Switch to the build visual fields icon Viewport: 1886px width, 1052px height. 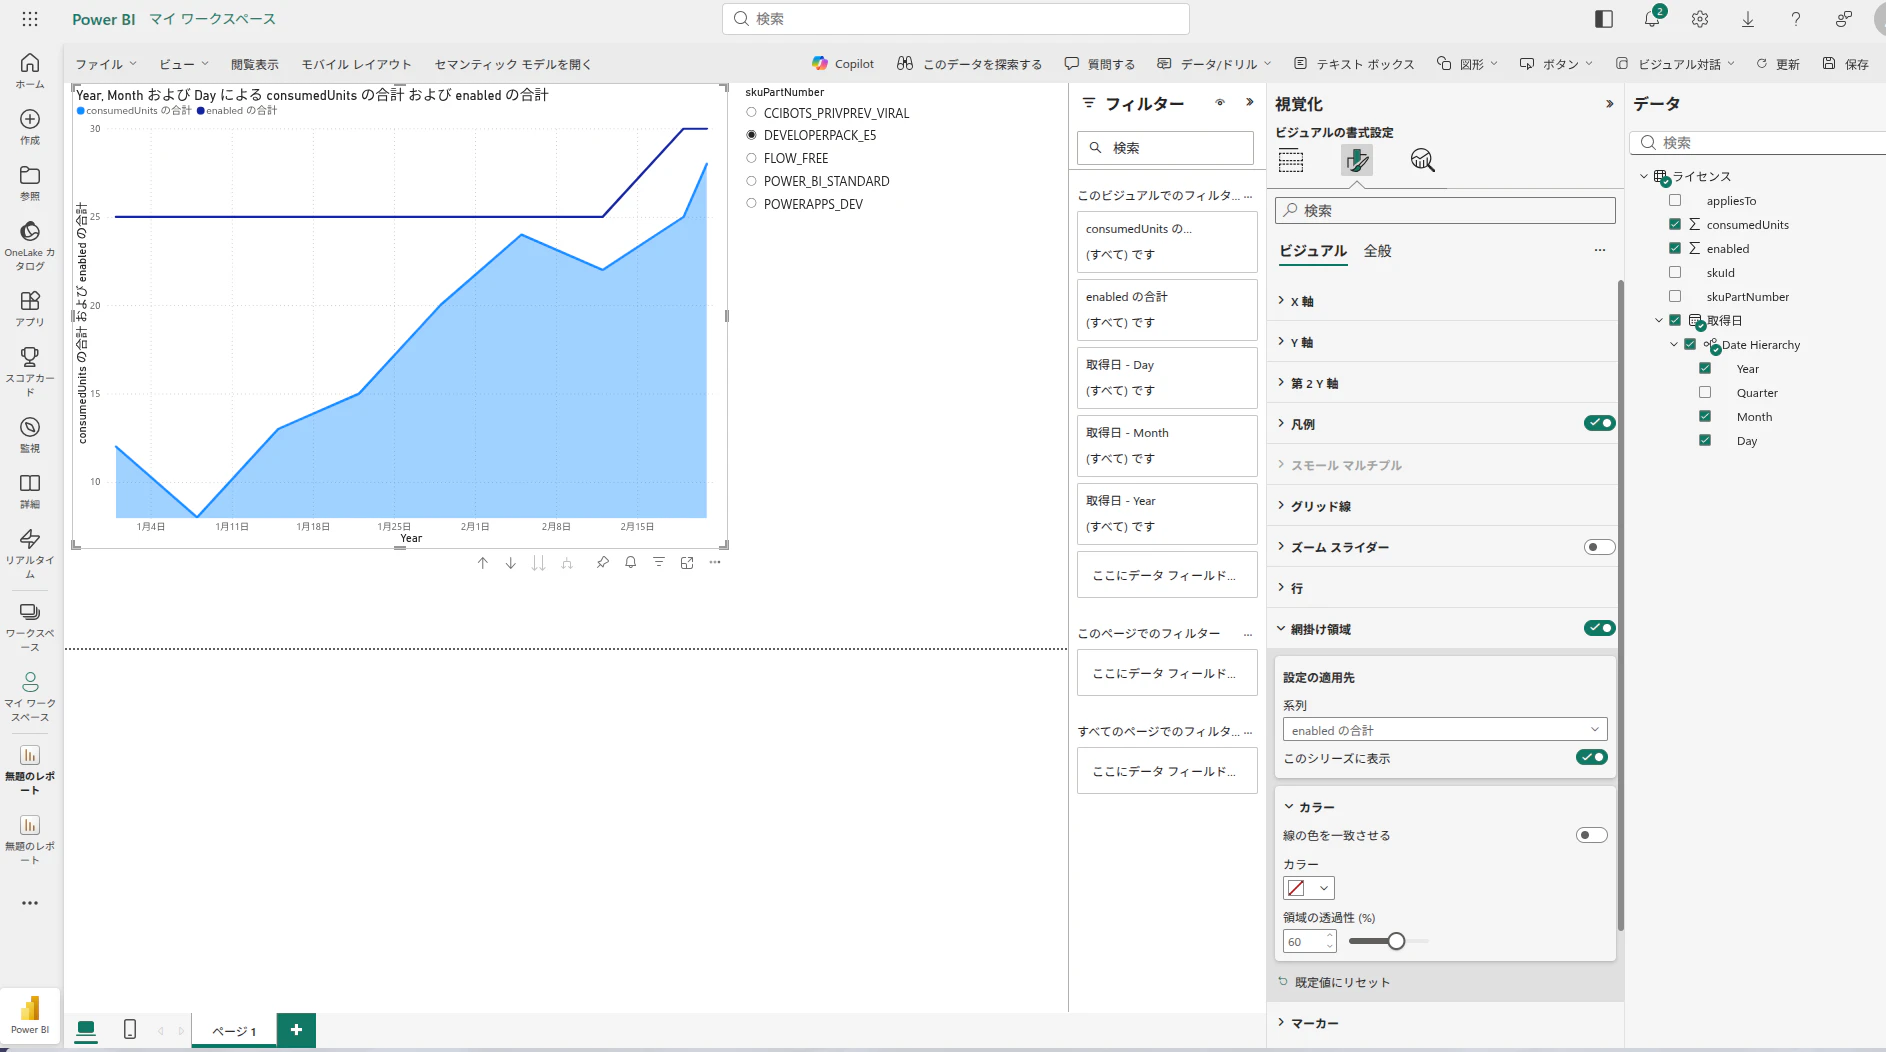coord(1291,160)
